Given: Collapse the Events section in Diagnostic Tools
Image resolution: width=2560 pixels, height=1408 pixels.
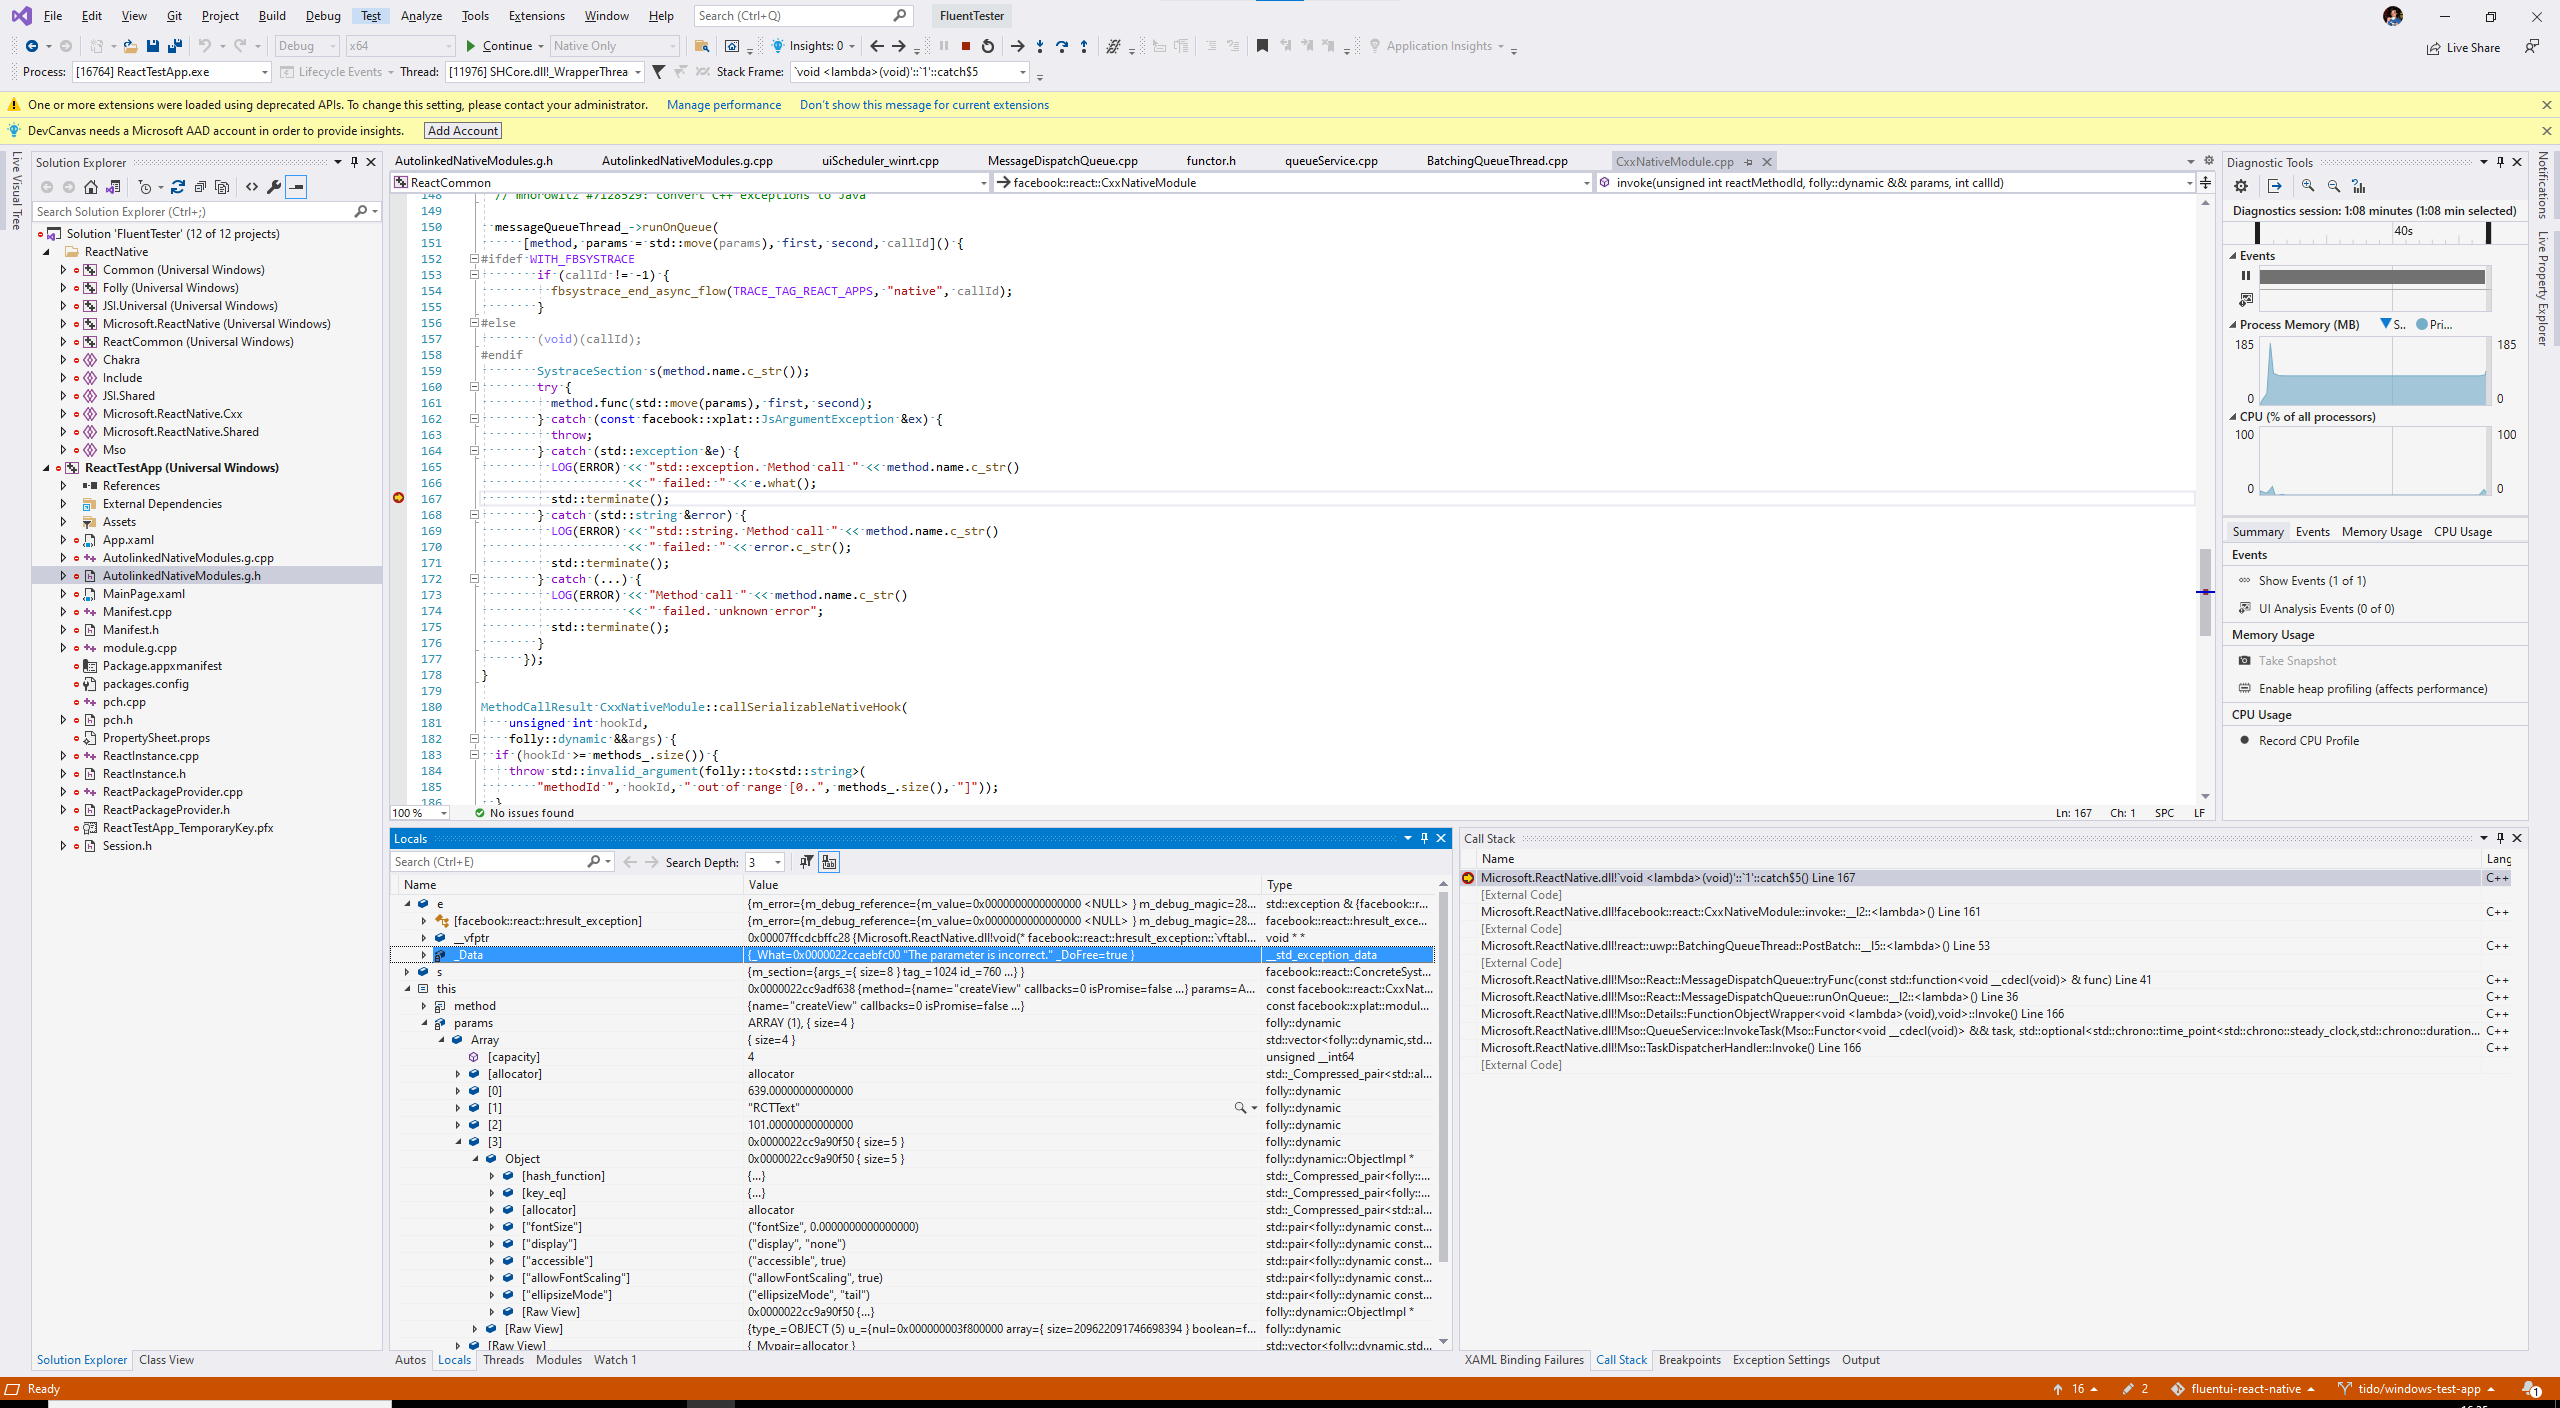Looking at the screenshot, I should (2233, 256).
